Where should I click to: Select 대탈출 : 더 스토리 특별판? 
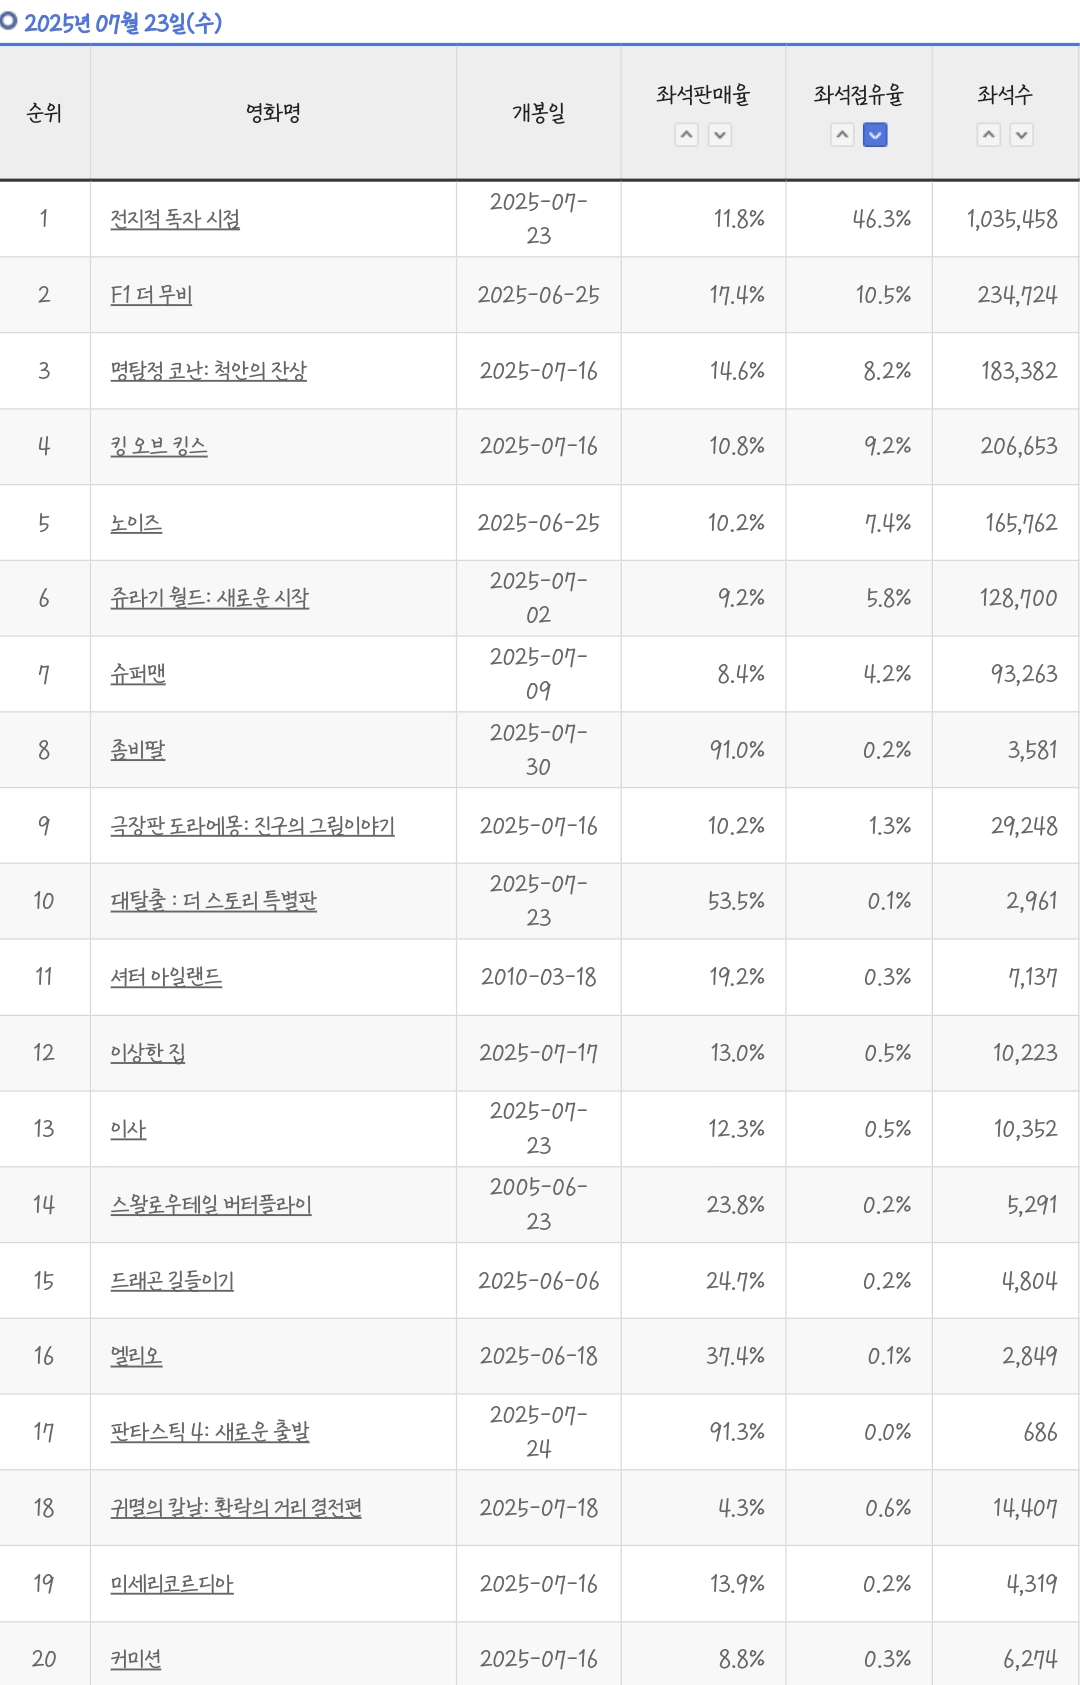point(213,901)
